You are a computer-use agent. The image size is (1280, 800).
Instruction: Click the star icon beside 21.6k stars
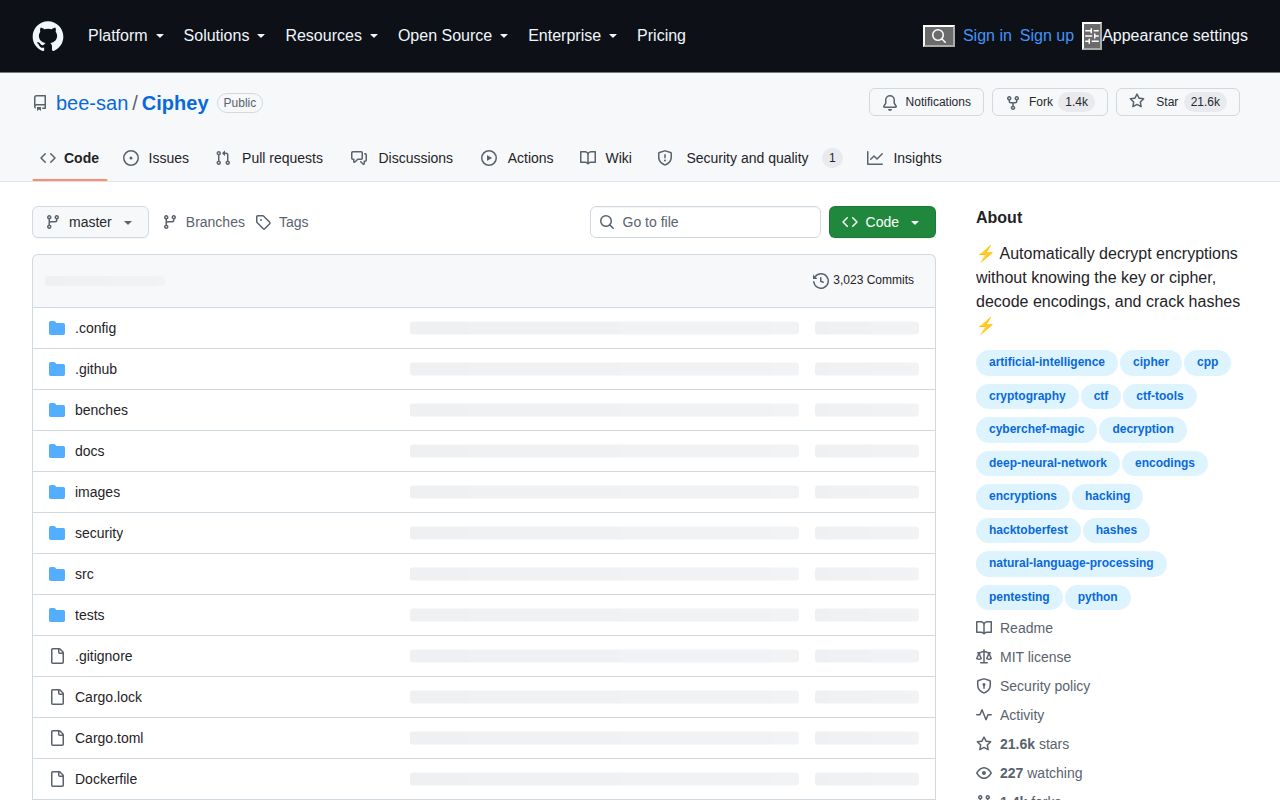(984, 744)
